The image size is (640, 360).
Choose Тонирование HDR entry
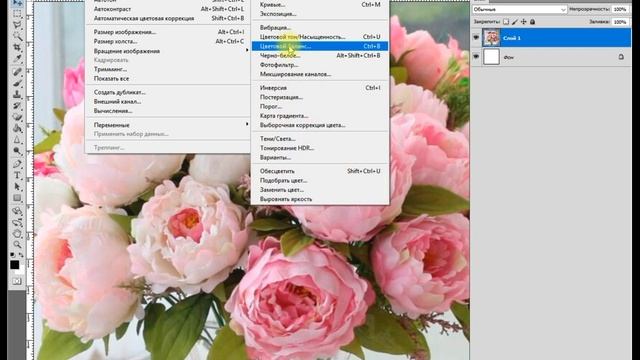pos(320,148)
